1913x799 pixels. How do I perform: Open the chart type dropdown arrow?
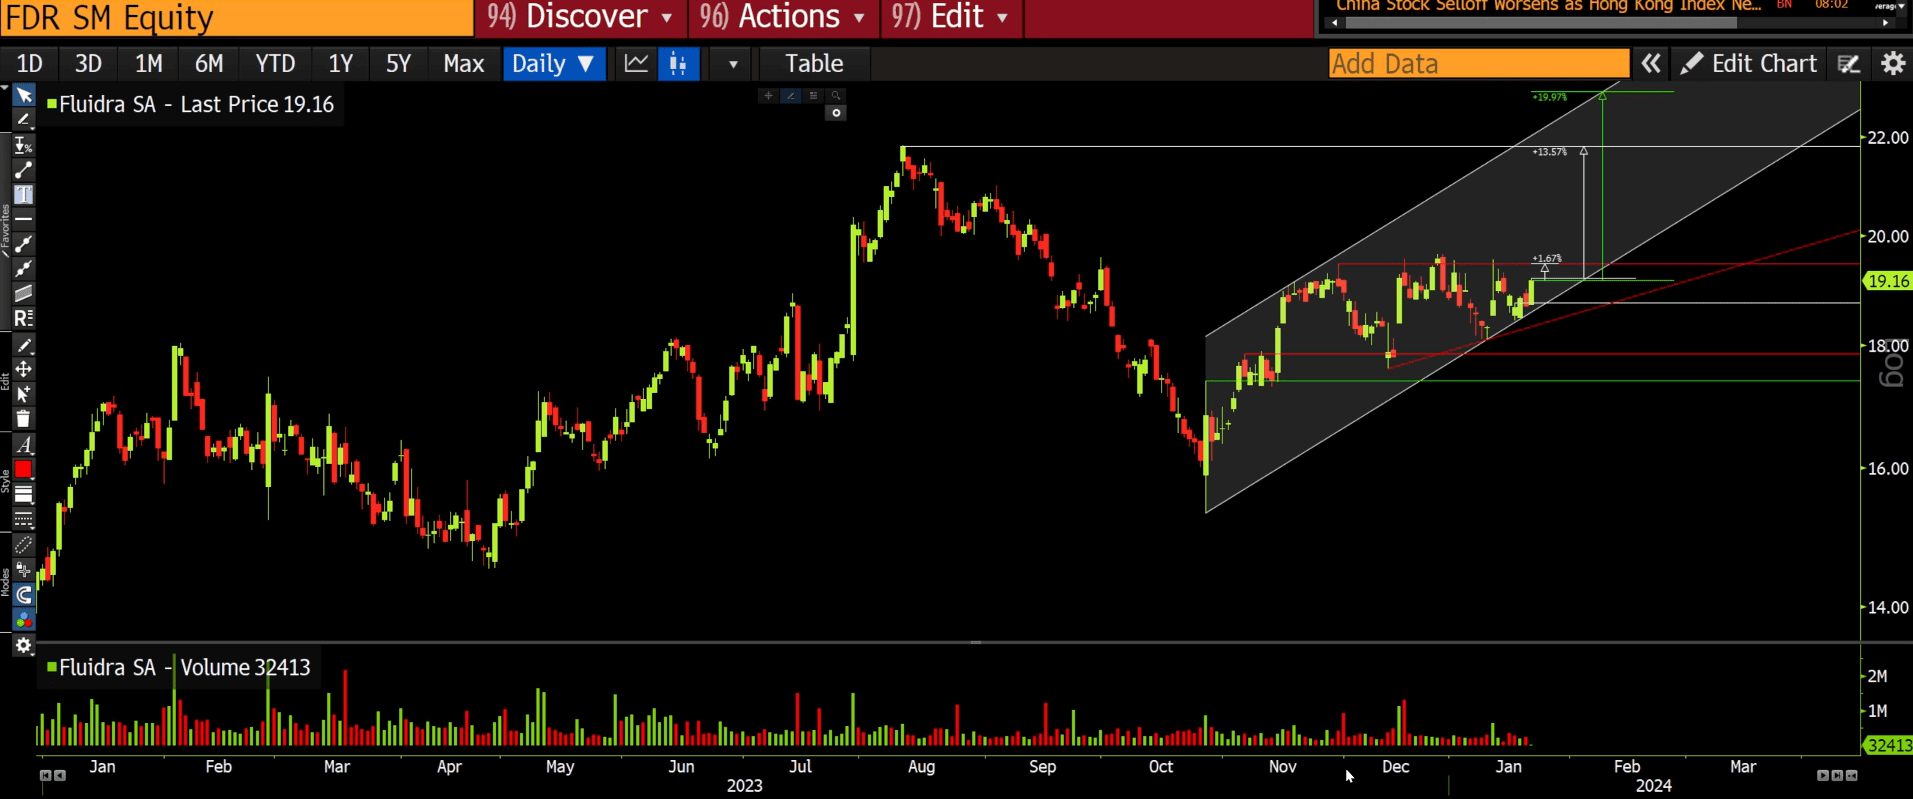pos(733,64)
